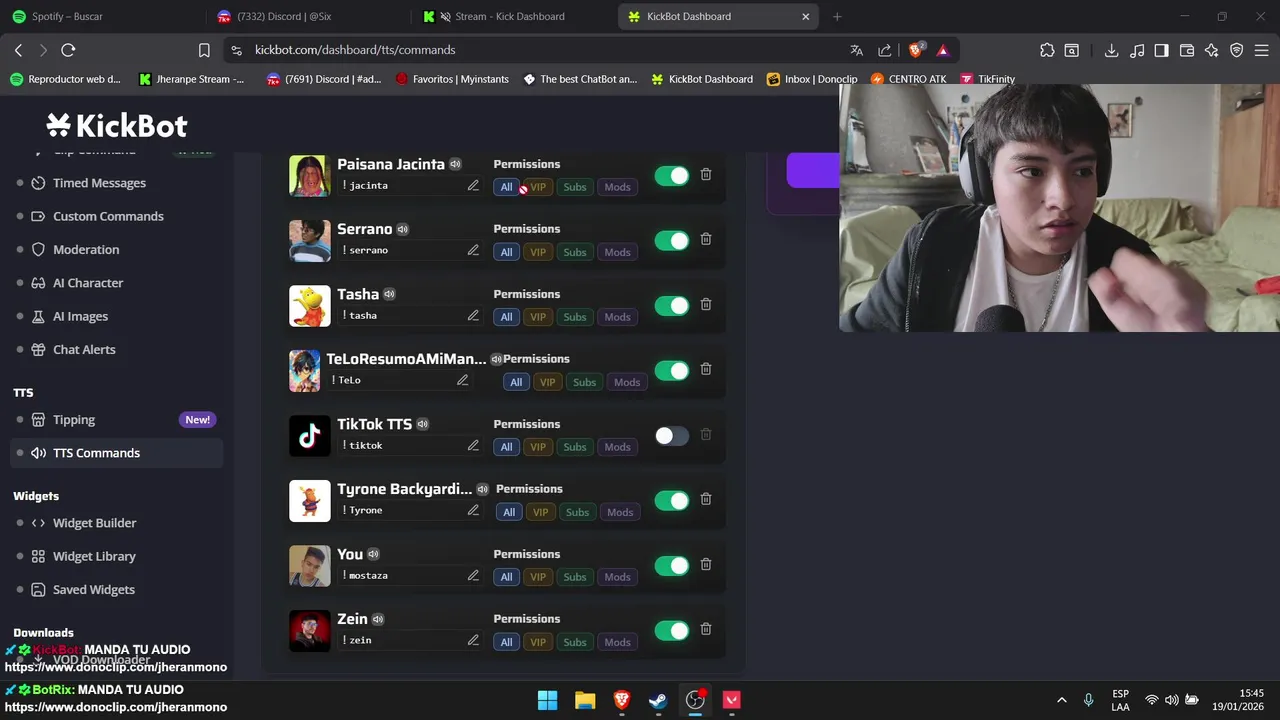1280x720 pixels.
Task: Open Moderation in sidebar
Action: (x=86, y=249)
